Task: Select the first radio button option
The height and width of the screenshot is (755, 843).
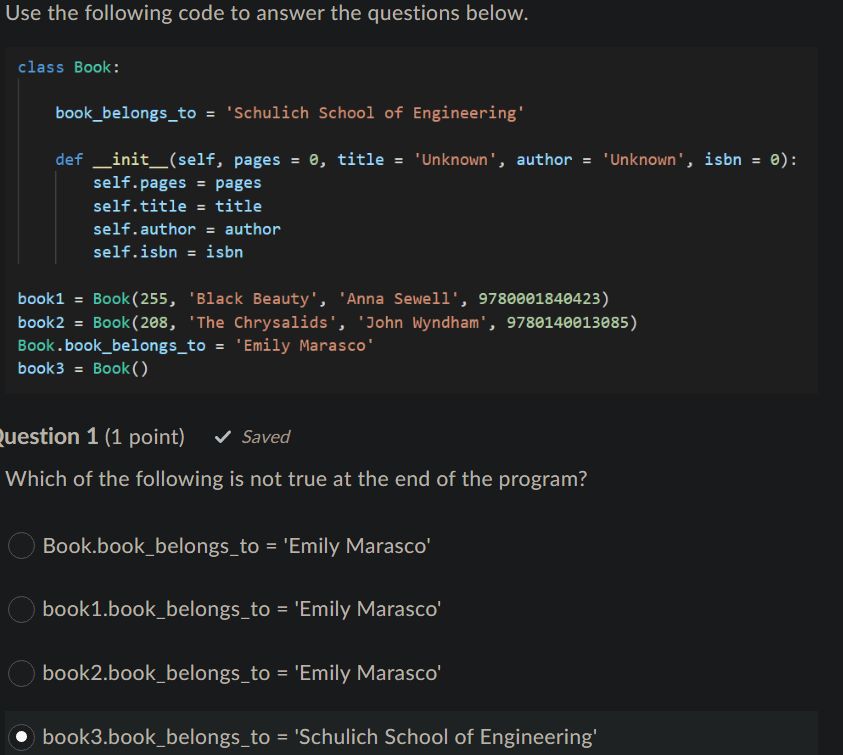Action: pyautogui.click(x=21, y=546)
